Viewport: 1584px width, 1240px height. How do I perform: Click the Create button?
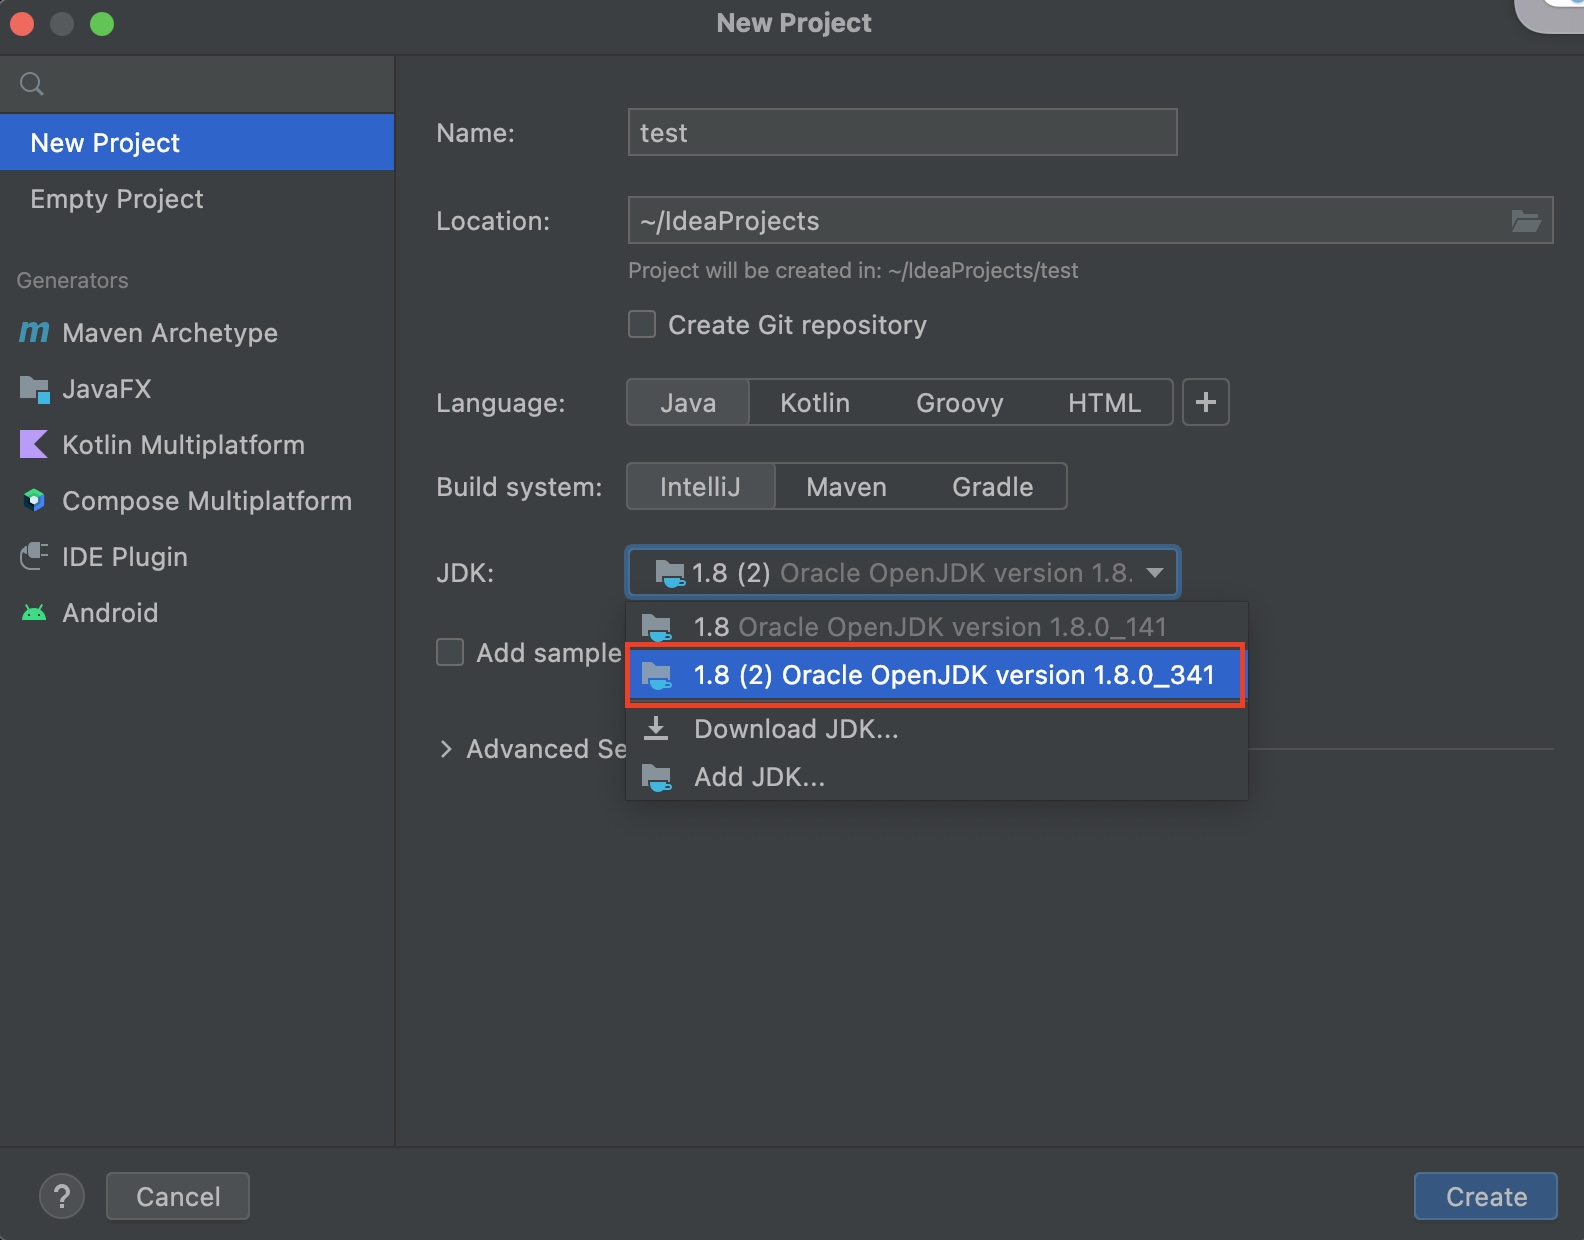(x=1485, y=1196)
